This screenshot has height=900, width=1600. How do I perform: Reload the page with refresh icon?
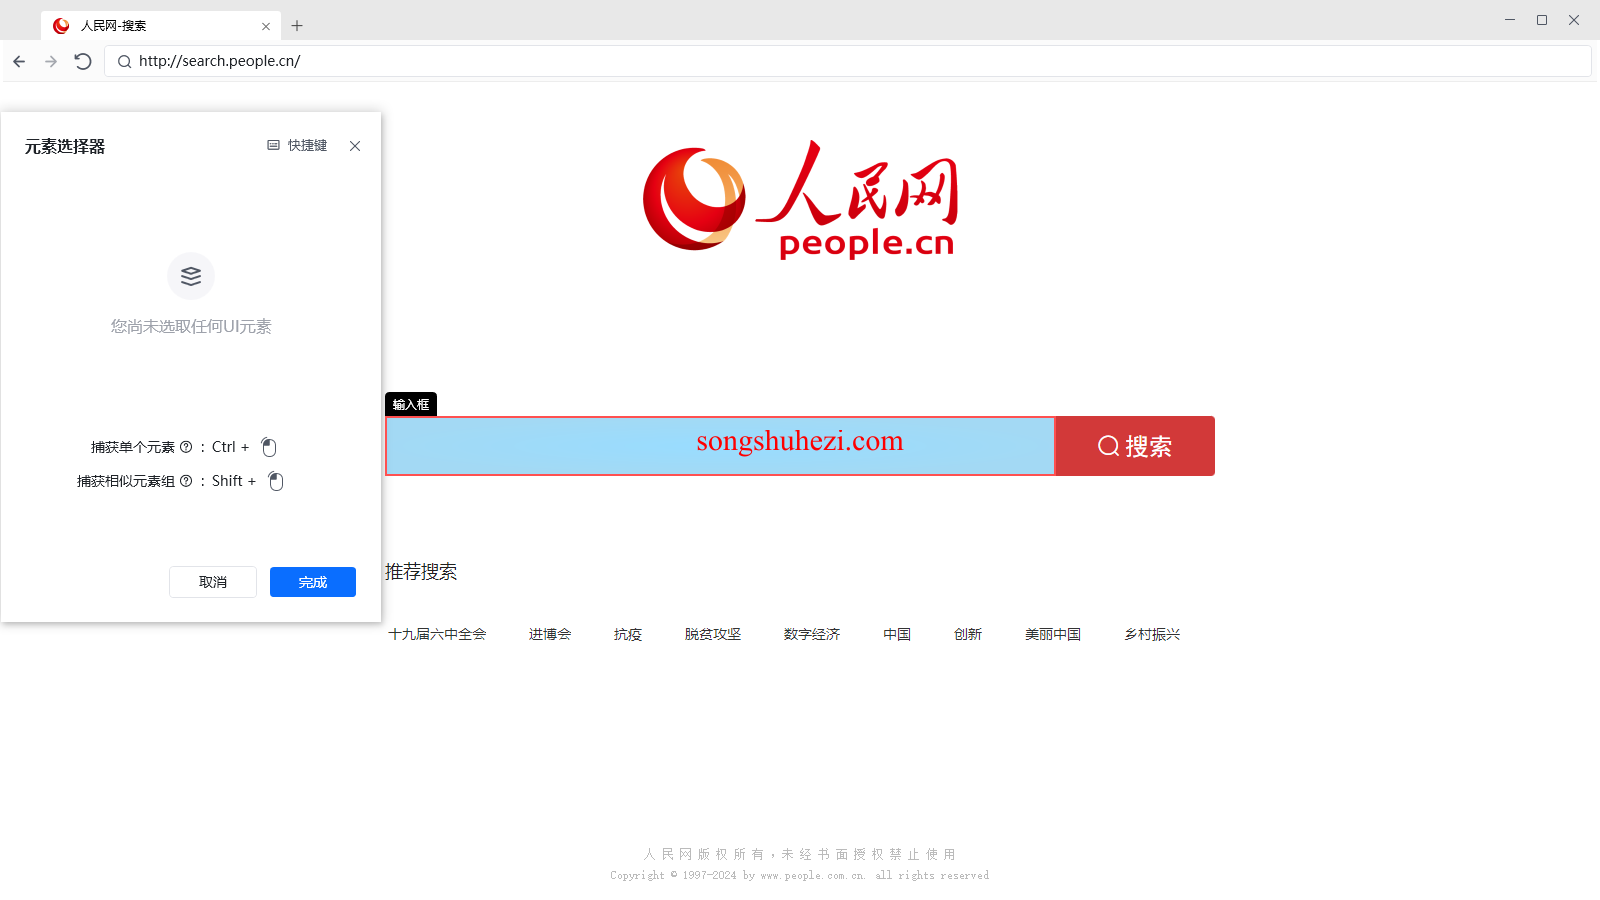click(83, 62)
